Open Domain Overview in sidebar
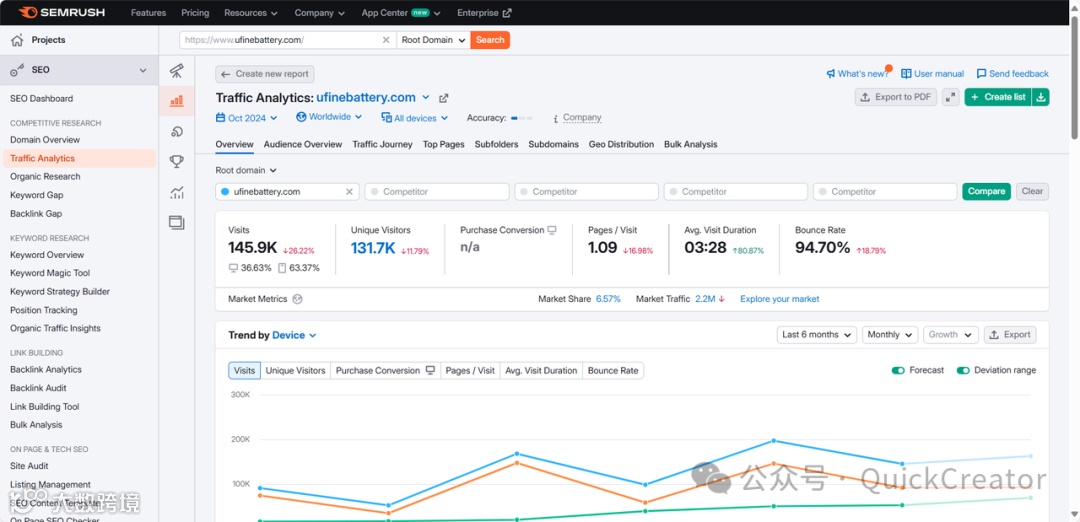The height and width of the screenshot is (522, 1080). tap(45, 140)
